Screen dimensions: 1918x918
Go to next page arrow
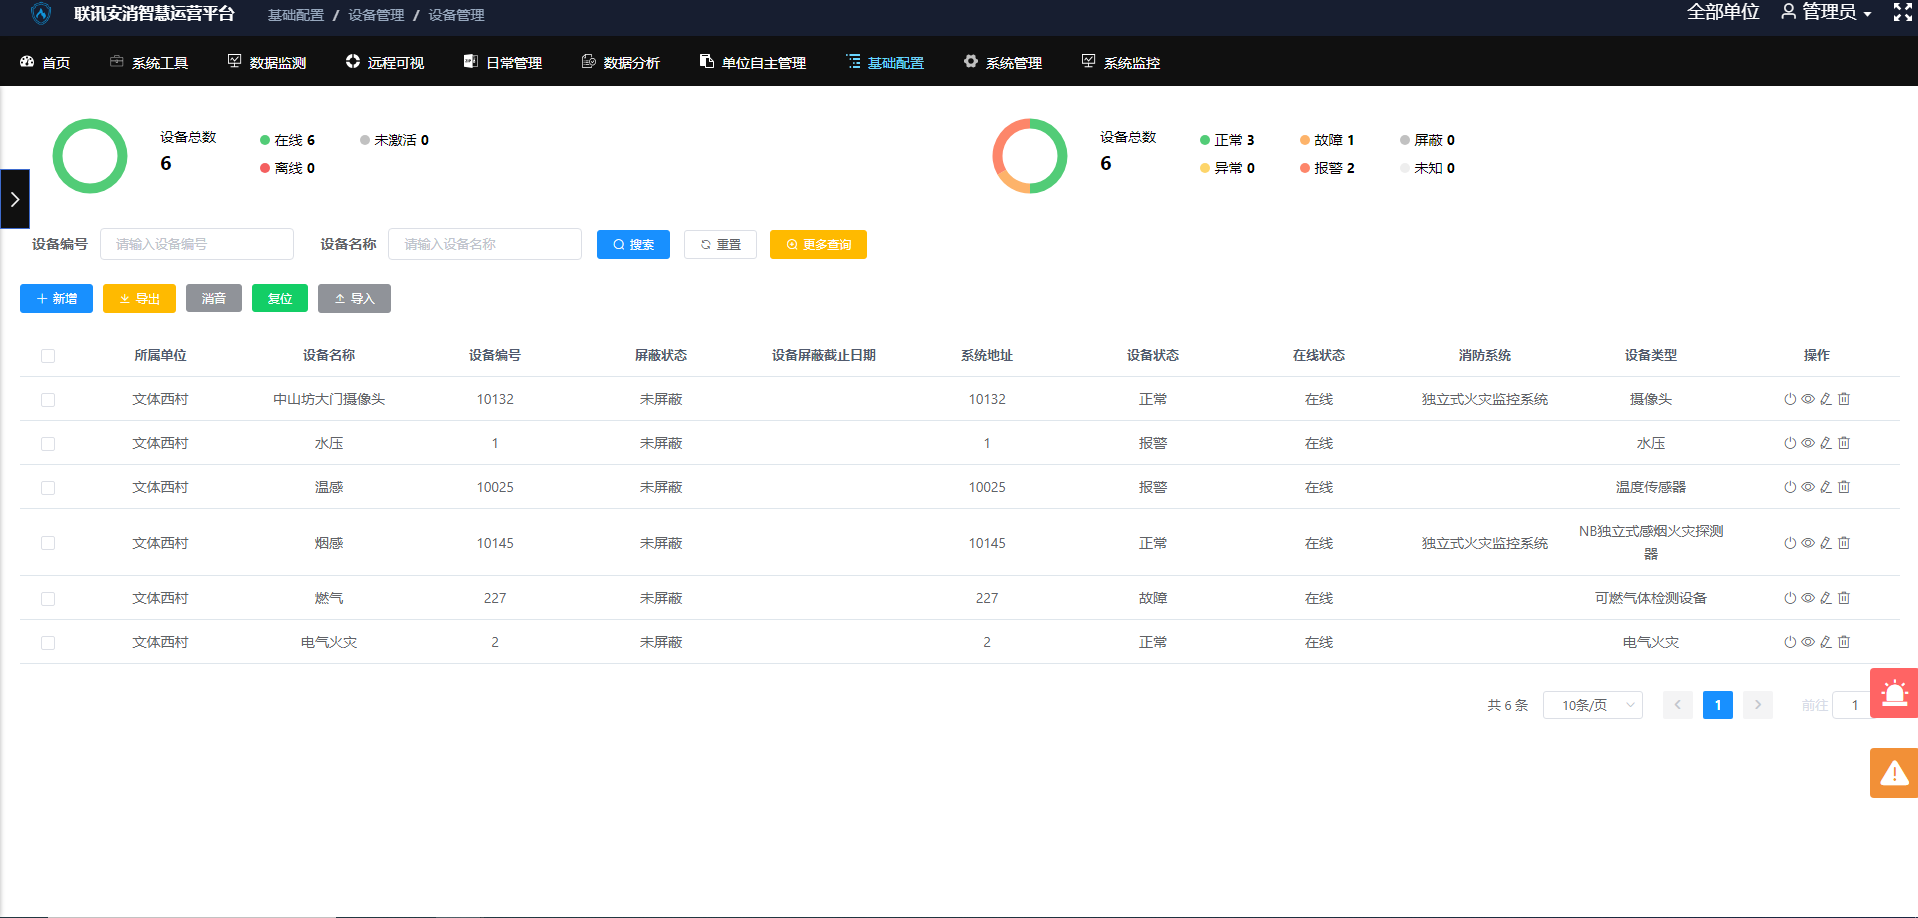pos(1758,705)
